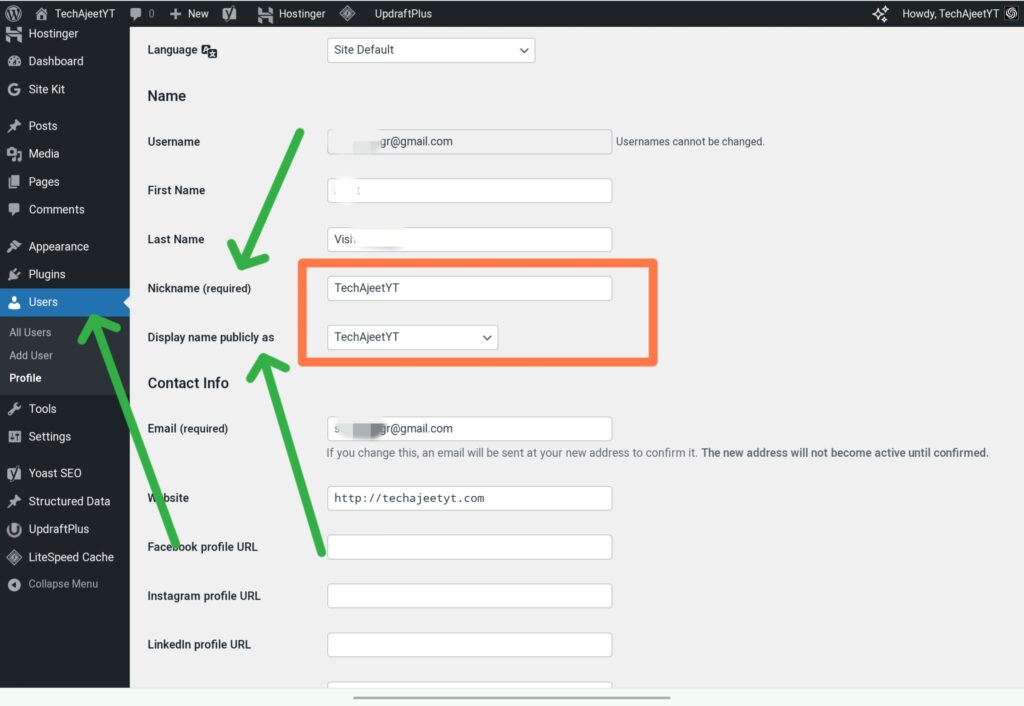Viewport: 1024px width, 706px height.
Task: Click the Howdy, TechAjeetYT account link
Action: [x=948, y=14]
